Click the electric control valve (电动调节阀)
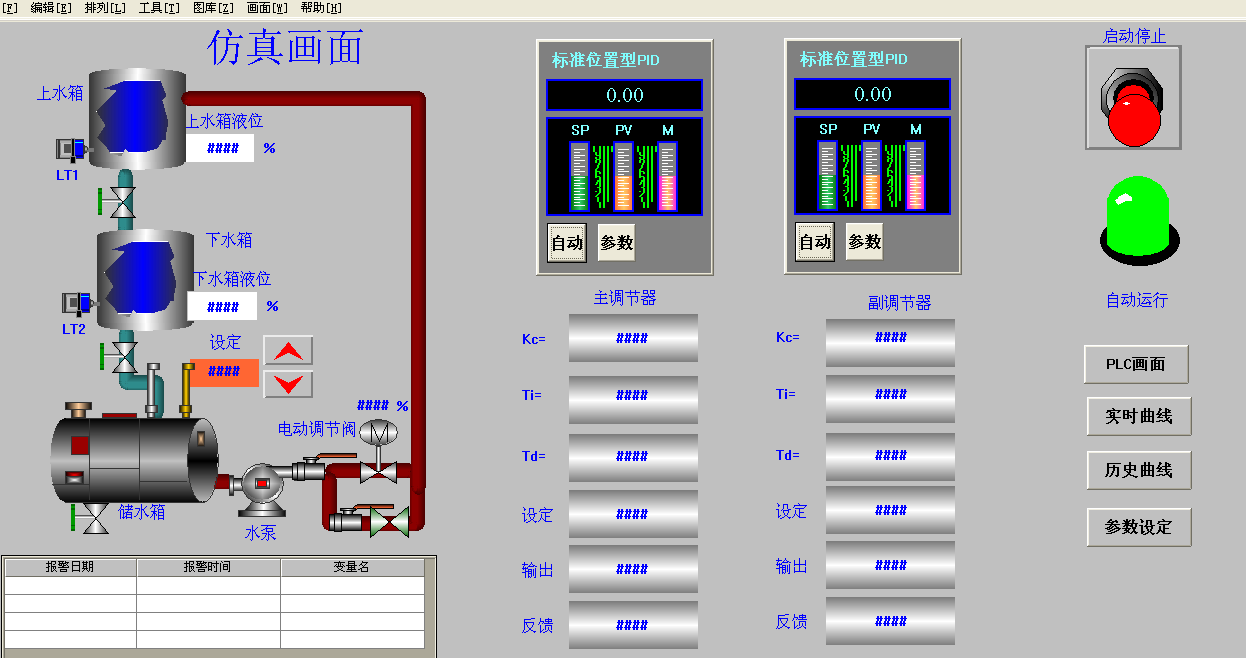The height and width of the screenshot is (658, 1246). pos(378,450)
